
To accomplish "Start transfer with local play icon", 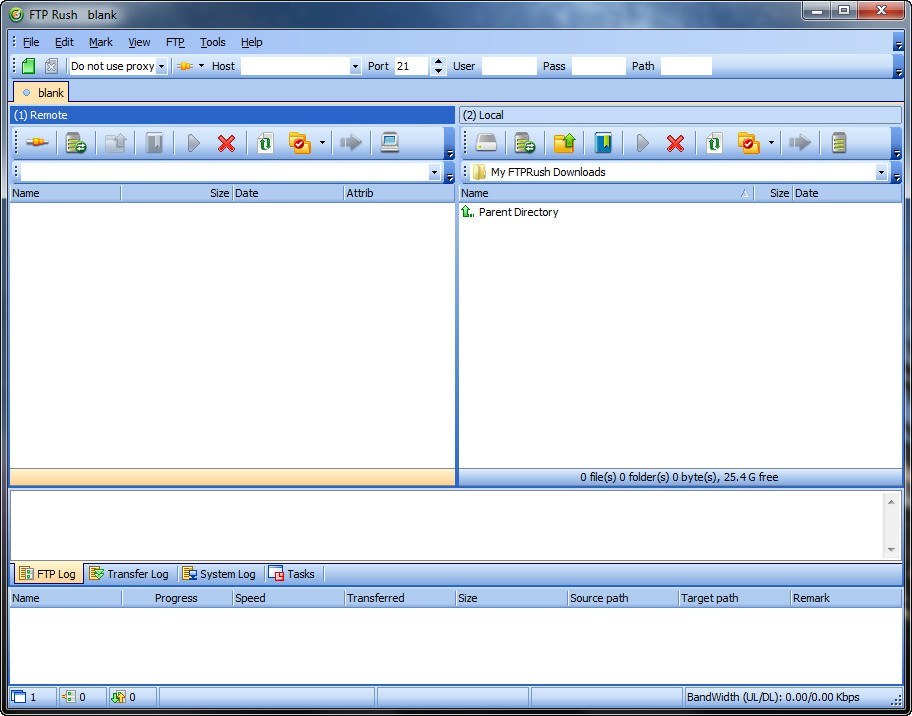I will [643, 143].
